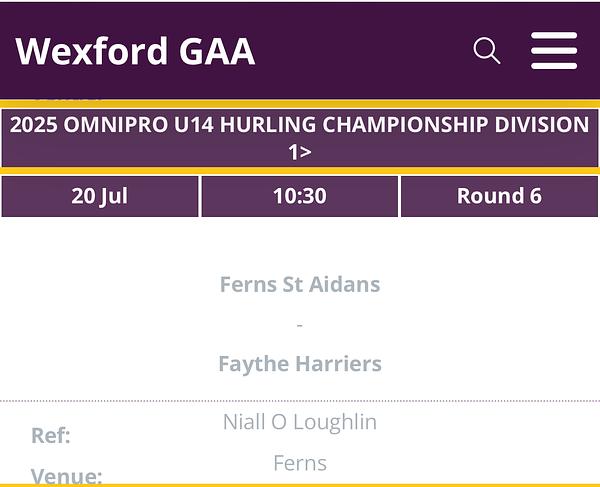Click the dotted separator under Faythe Harriers
Screen dimensions: 600x487
(300, 401)
